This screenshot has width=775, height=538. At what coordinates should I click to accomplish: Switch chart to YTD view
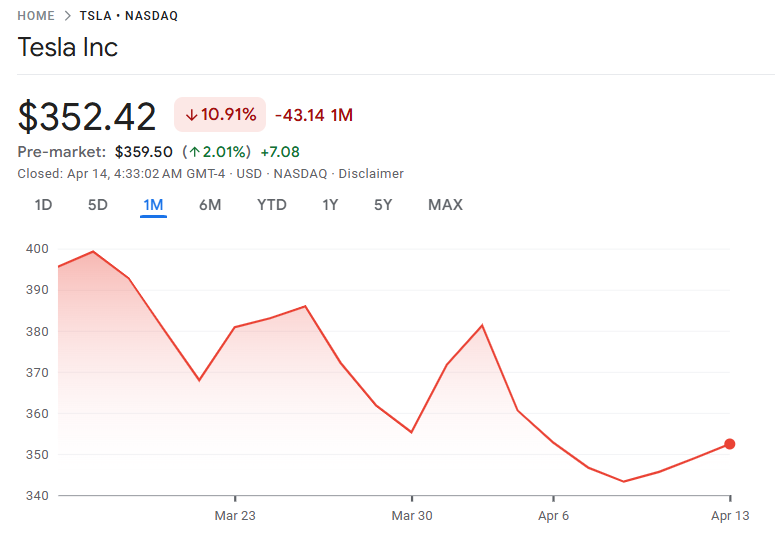pyautogui.click(x=271, y=205)
